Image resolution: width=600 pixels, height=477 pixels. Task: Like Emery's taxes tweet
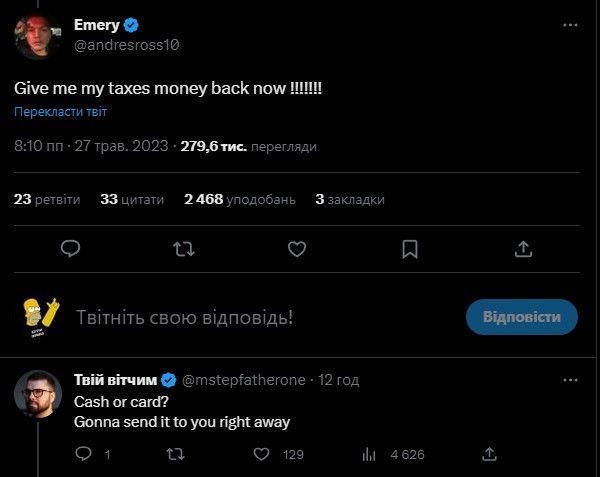(297, 249)
